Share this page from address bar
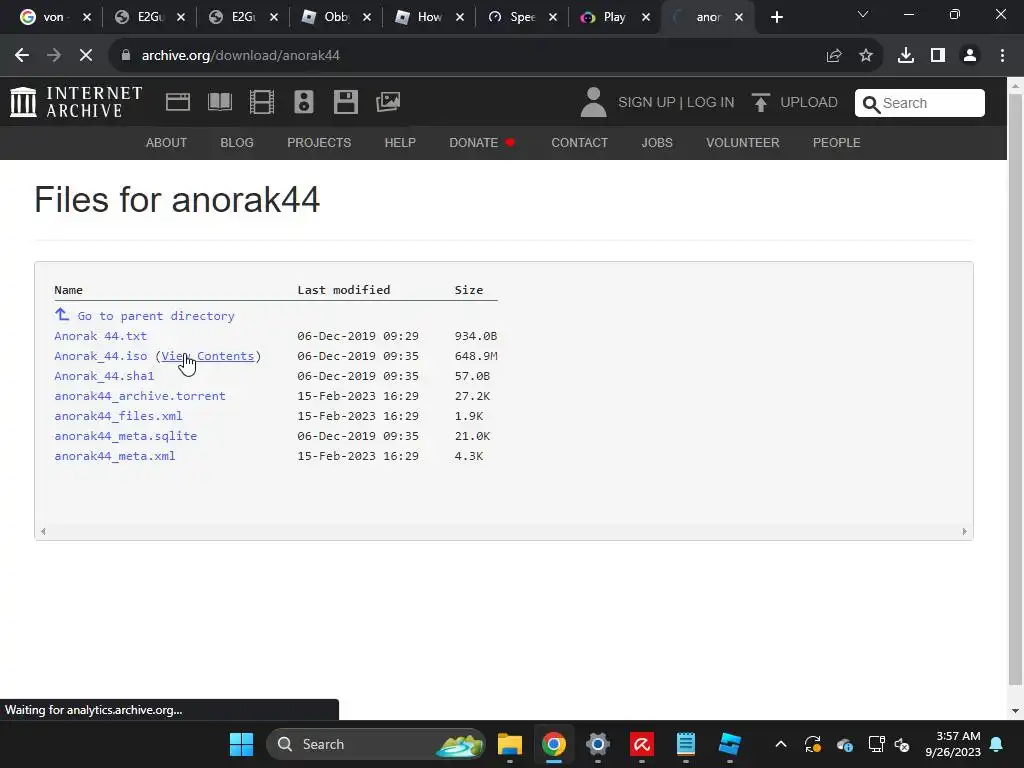The height and width of the screenshot is (768, 1024). tap(834, 56)
